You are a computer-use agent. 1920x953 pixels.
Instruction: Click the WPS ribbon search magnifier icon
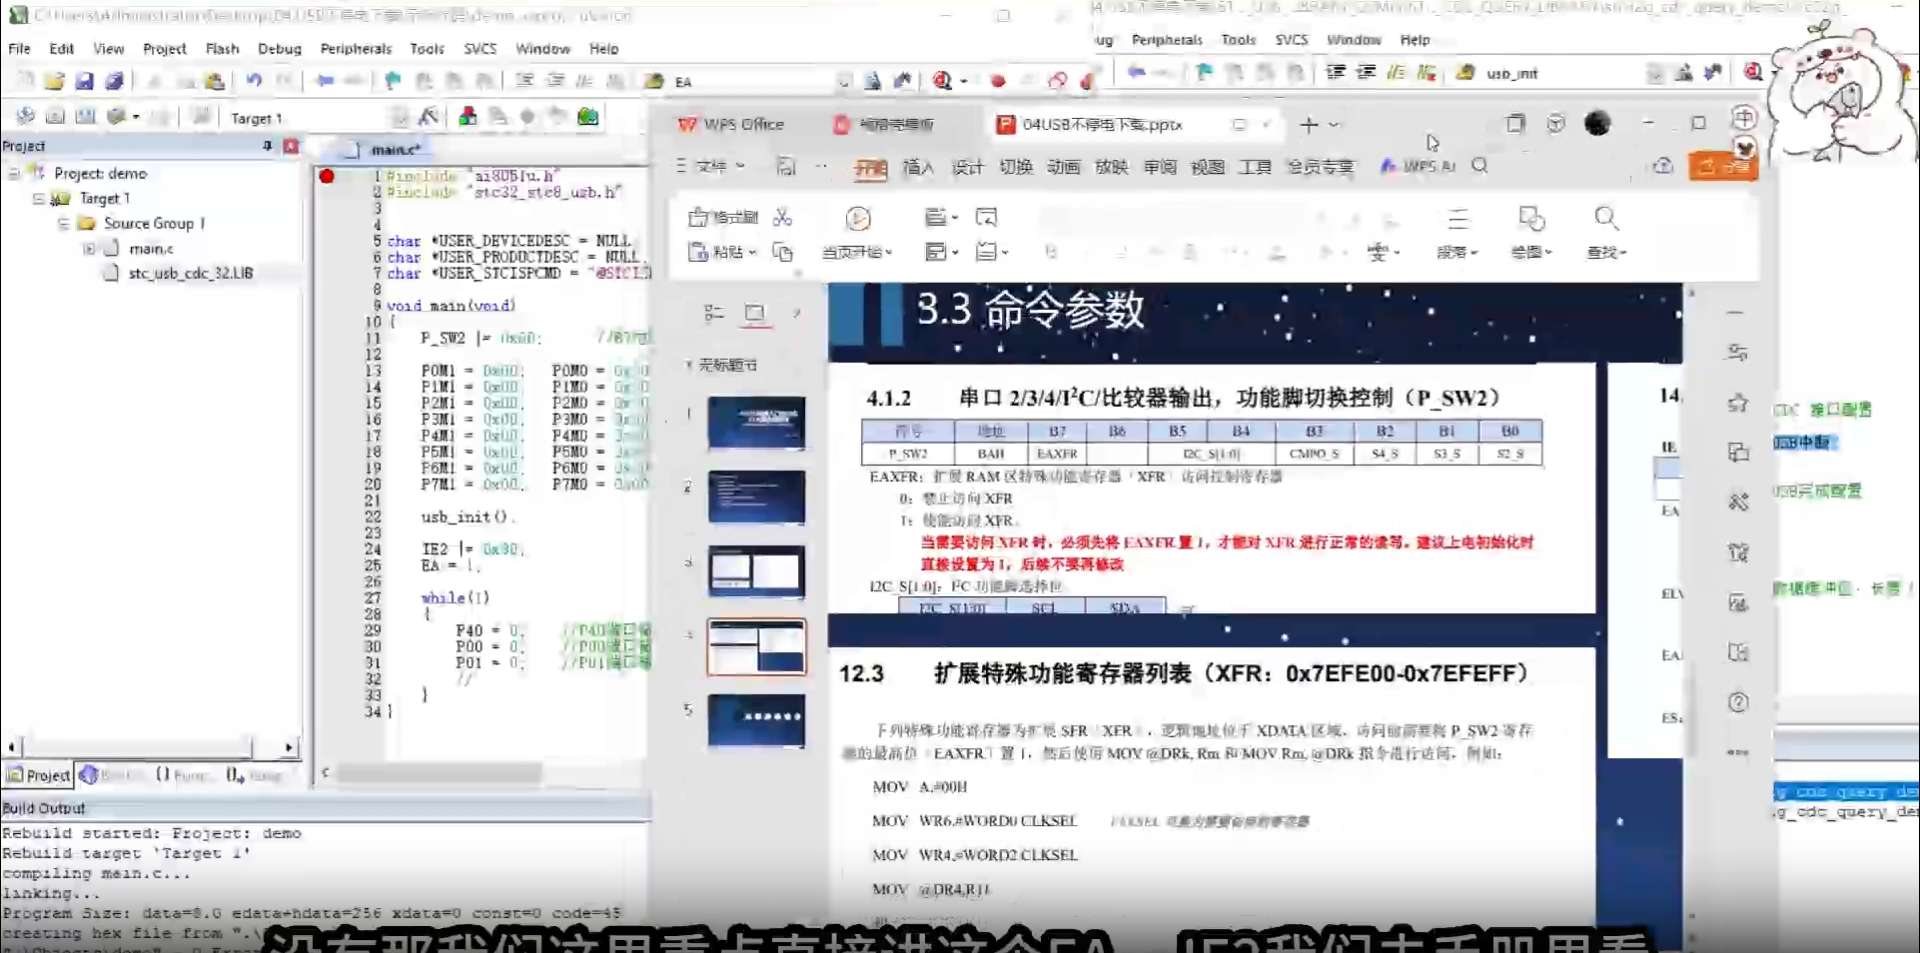[x=1480, y=166]
